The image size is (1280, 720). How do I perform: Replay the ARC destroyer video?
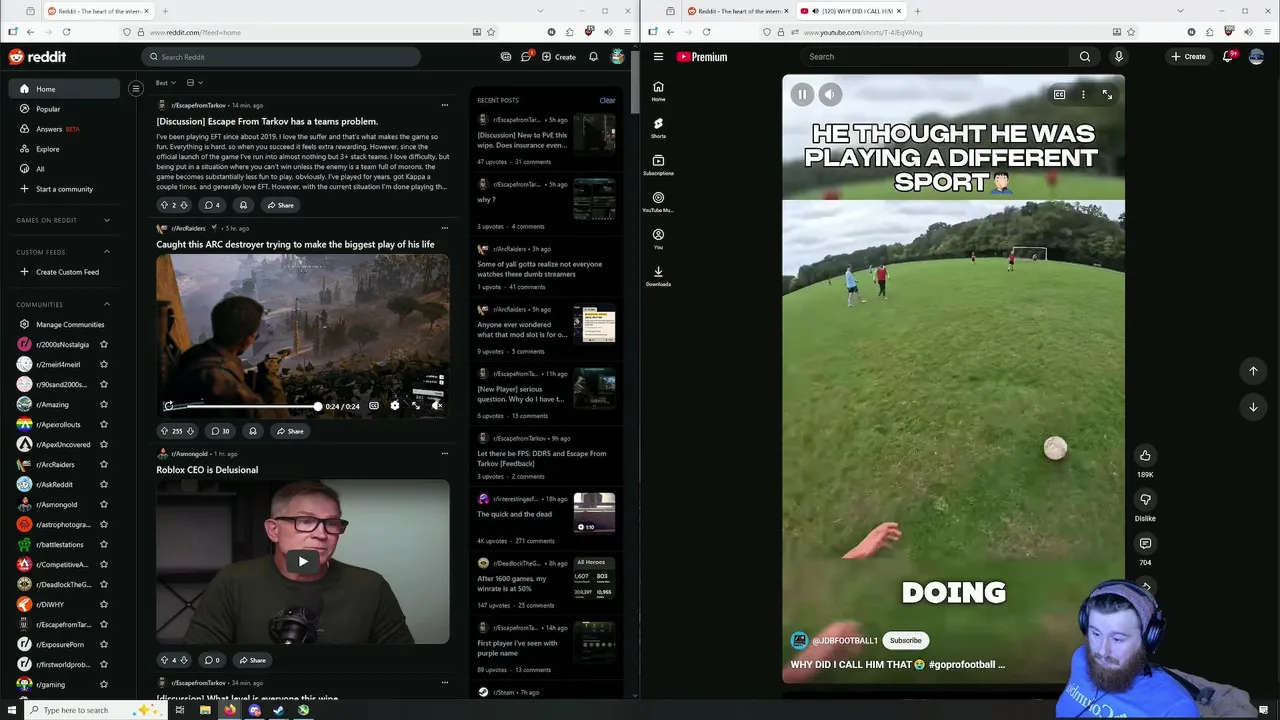(169, 406)
